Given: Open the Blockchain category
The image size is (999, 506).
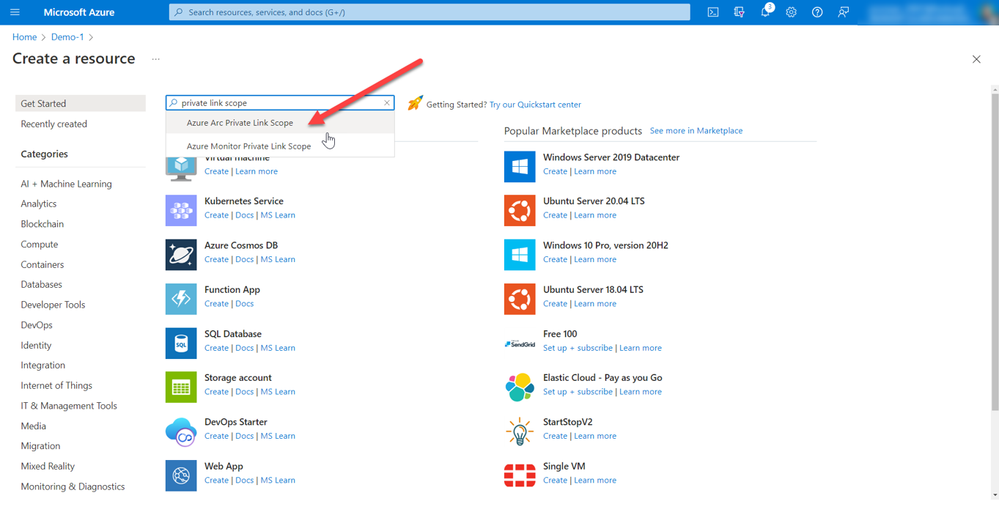Looking at the screenshot, I should [x=42, y=224].
